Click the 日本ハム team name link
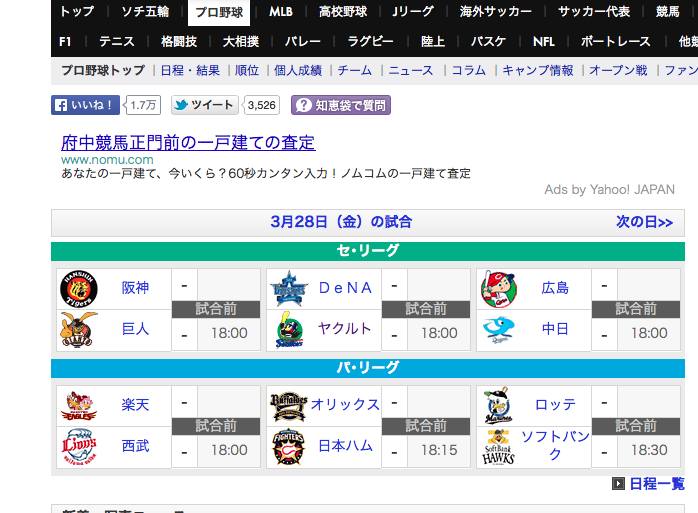 pyautogui.click(x=345, y=446)
